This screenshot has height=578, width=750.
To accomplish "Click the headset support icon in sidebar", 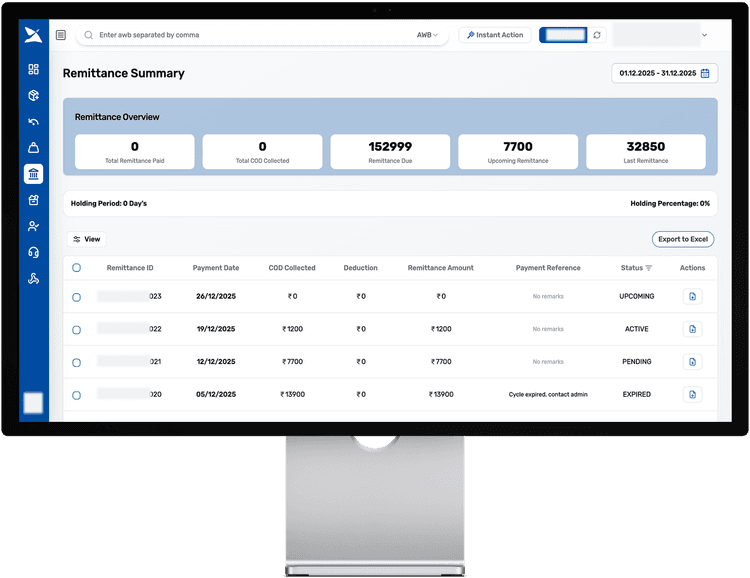I will pos(34,252).
